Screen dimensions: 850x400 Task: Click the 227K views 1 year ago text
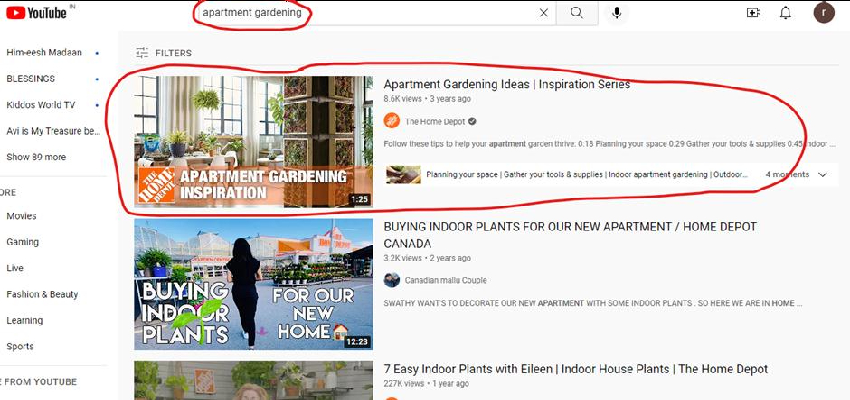pos(426,384)
